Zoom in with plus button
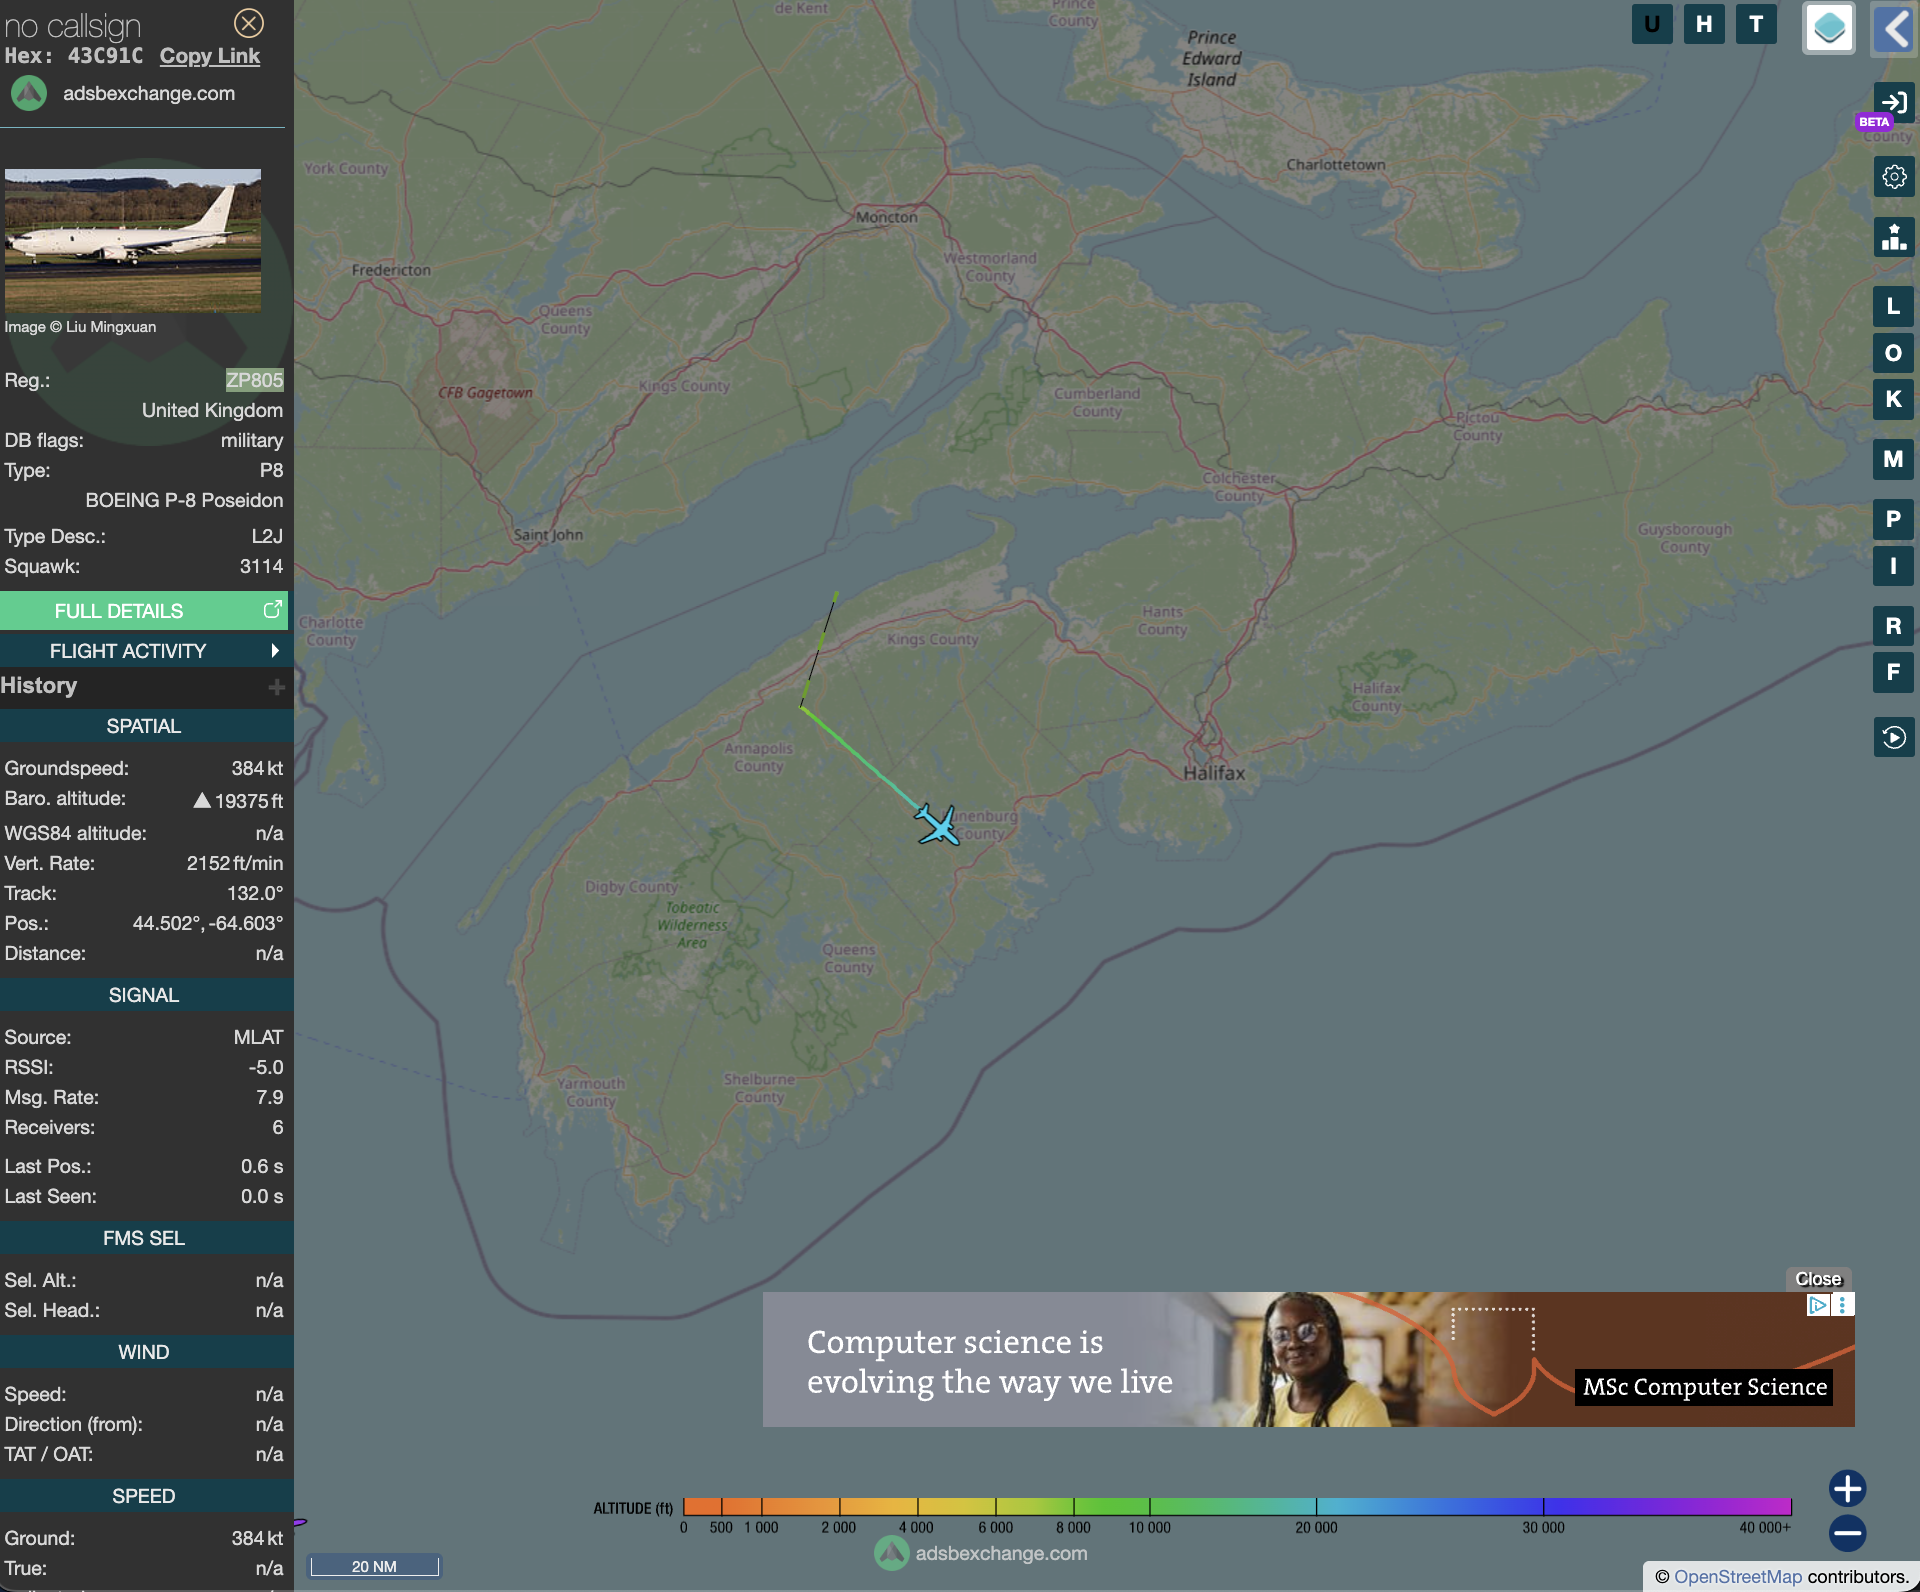 click(x=1847, y=1488)
